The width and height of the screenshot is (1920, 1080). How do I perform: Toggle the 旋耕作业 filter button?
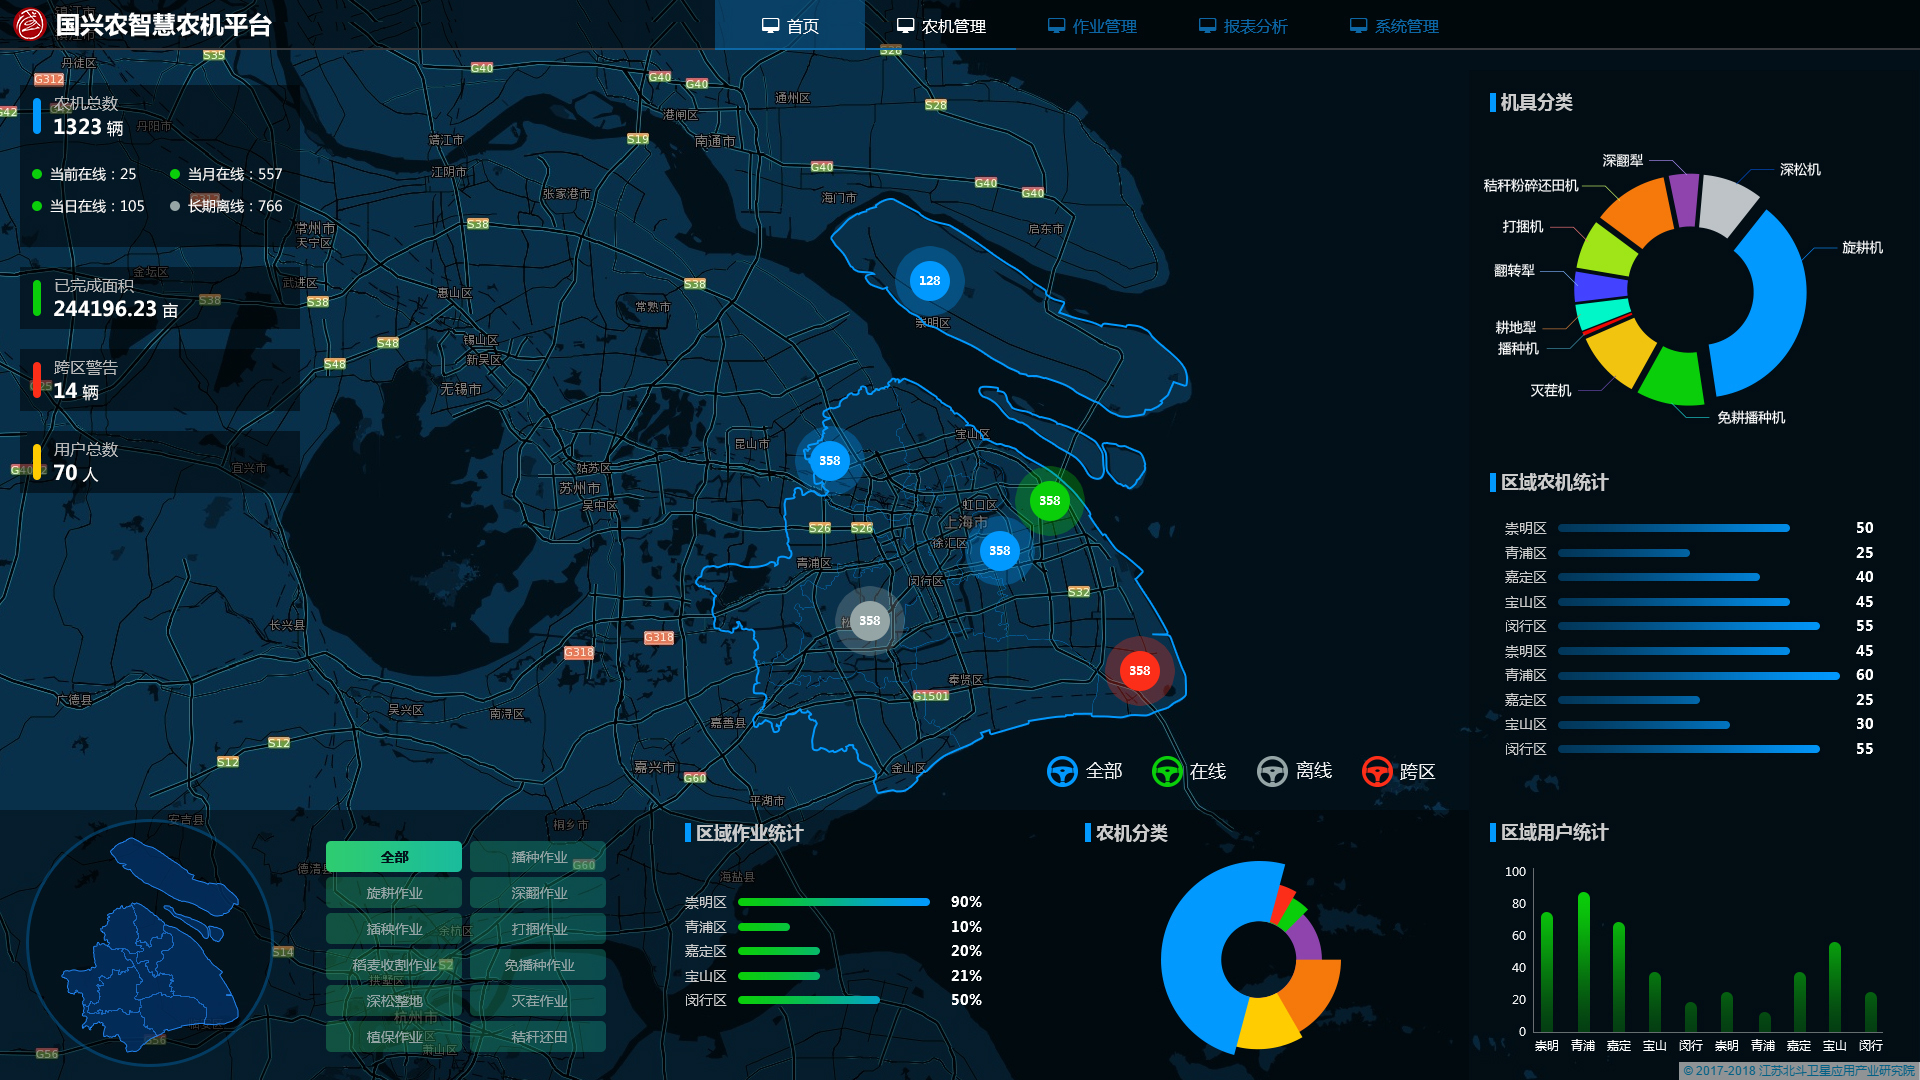point(394,893)
